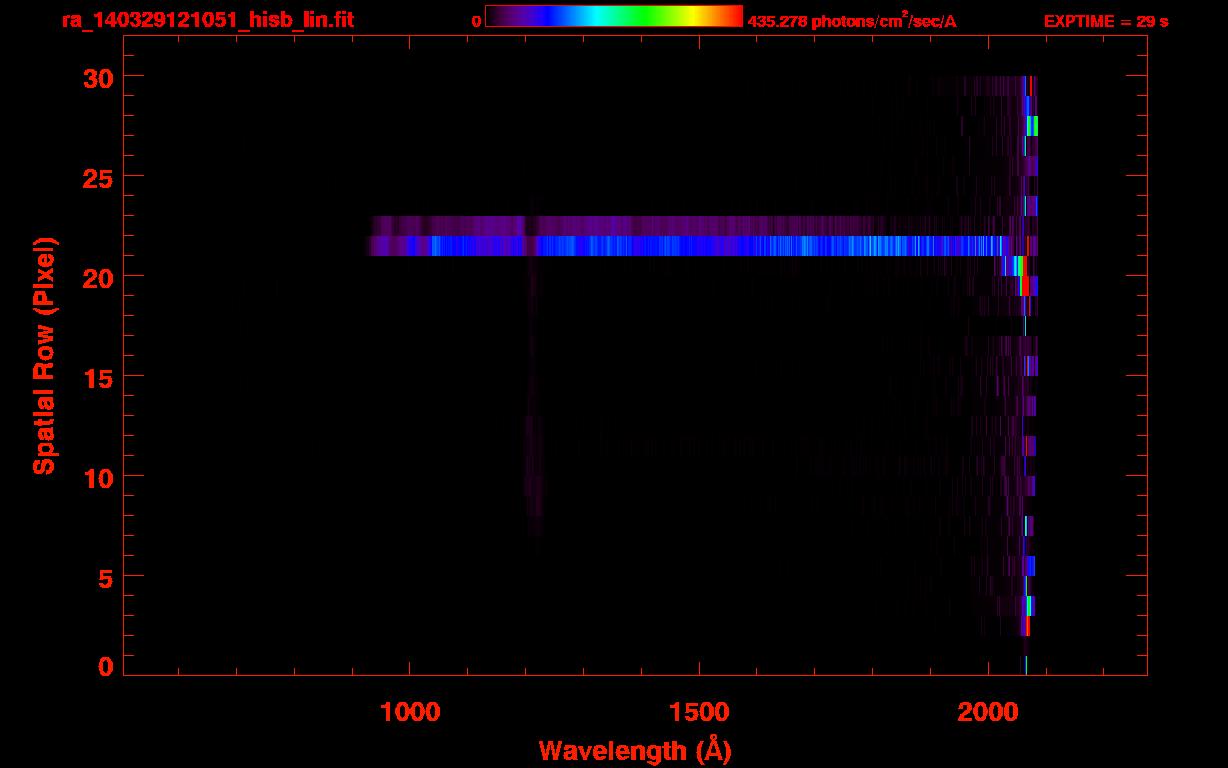
Task: Click the 1000 wavelength tick label
Action: point(411,712)
